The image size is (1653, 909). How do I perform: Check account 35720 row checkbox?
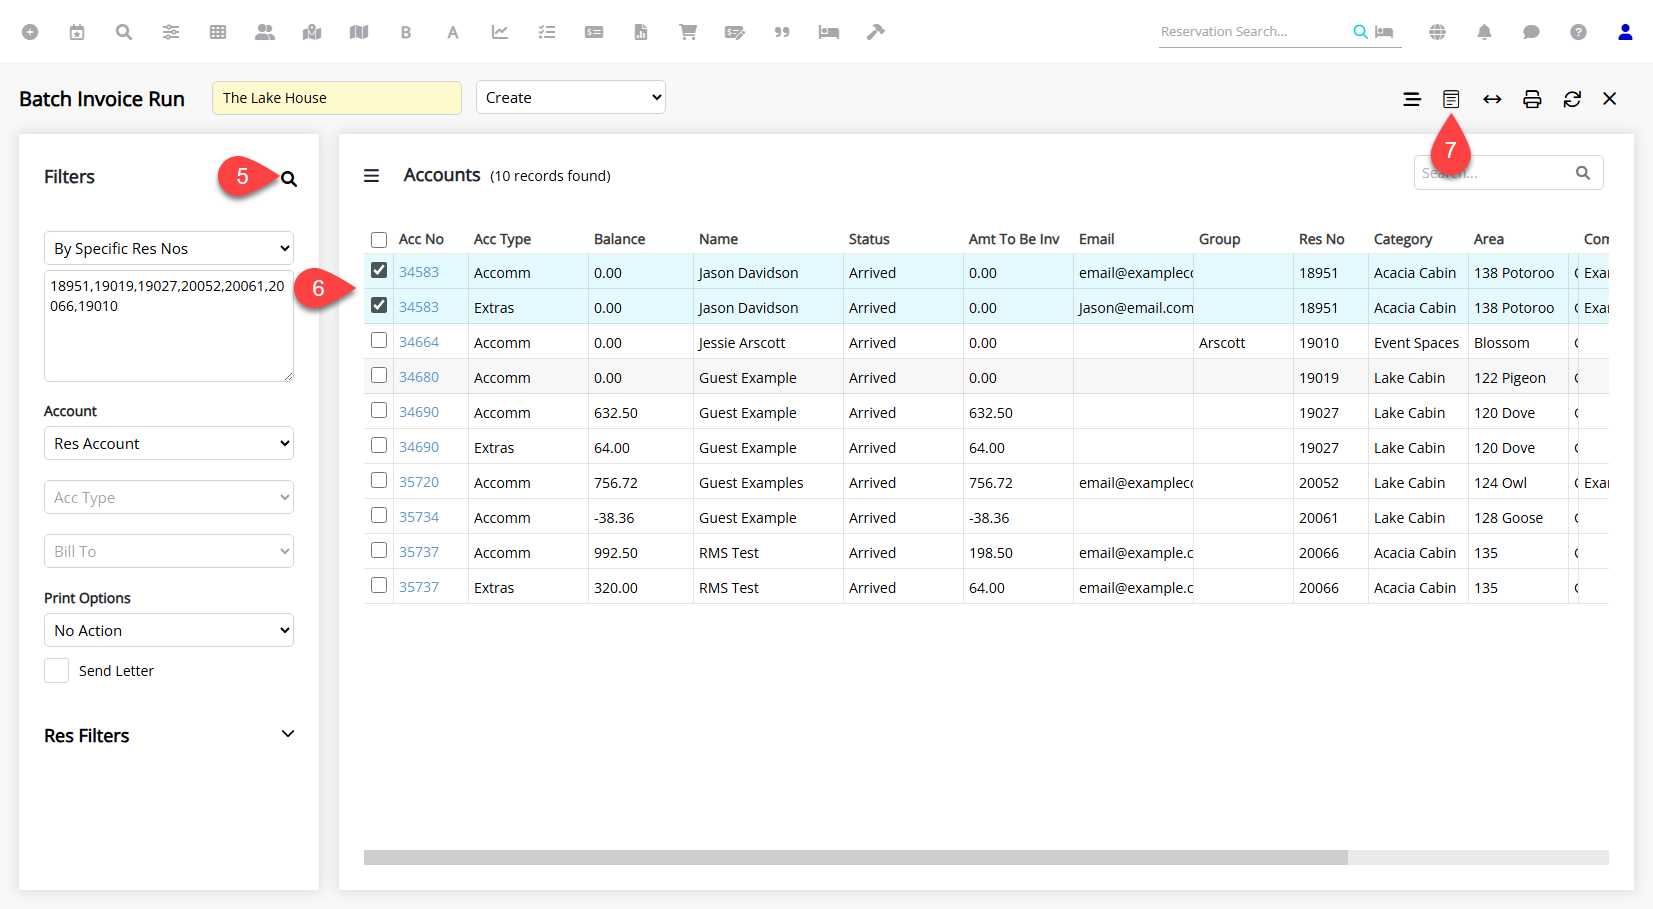coord(379,480)
